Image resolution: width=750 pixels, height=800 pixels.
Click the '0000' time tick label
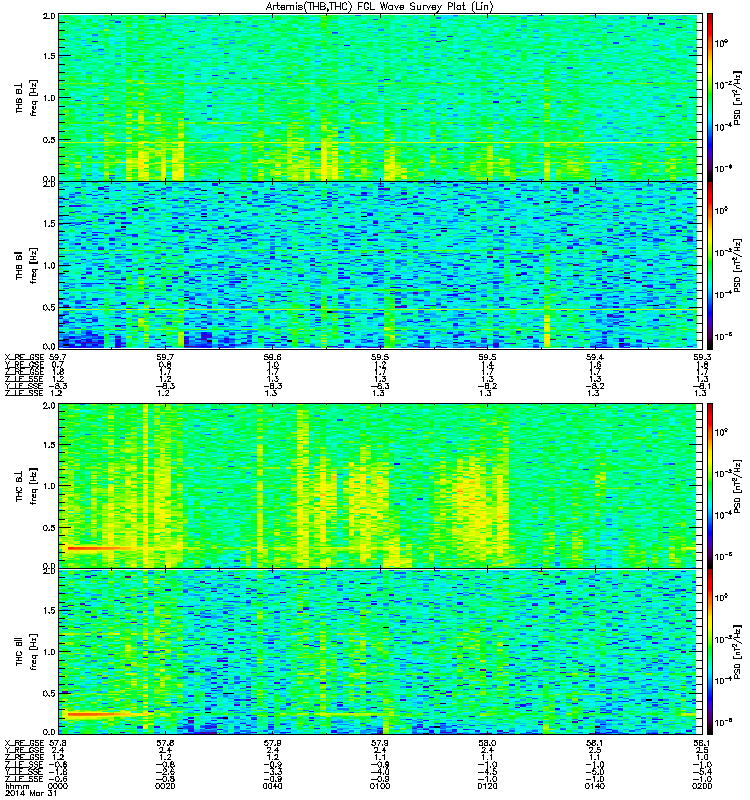point(58,786)
